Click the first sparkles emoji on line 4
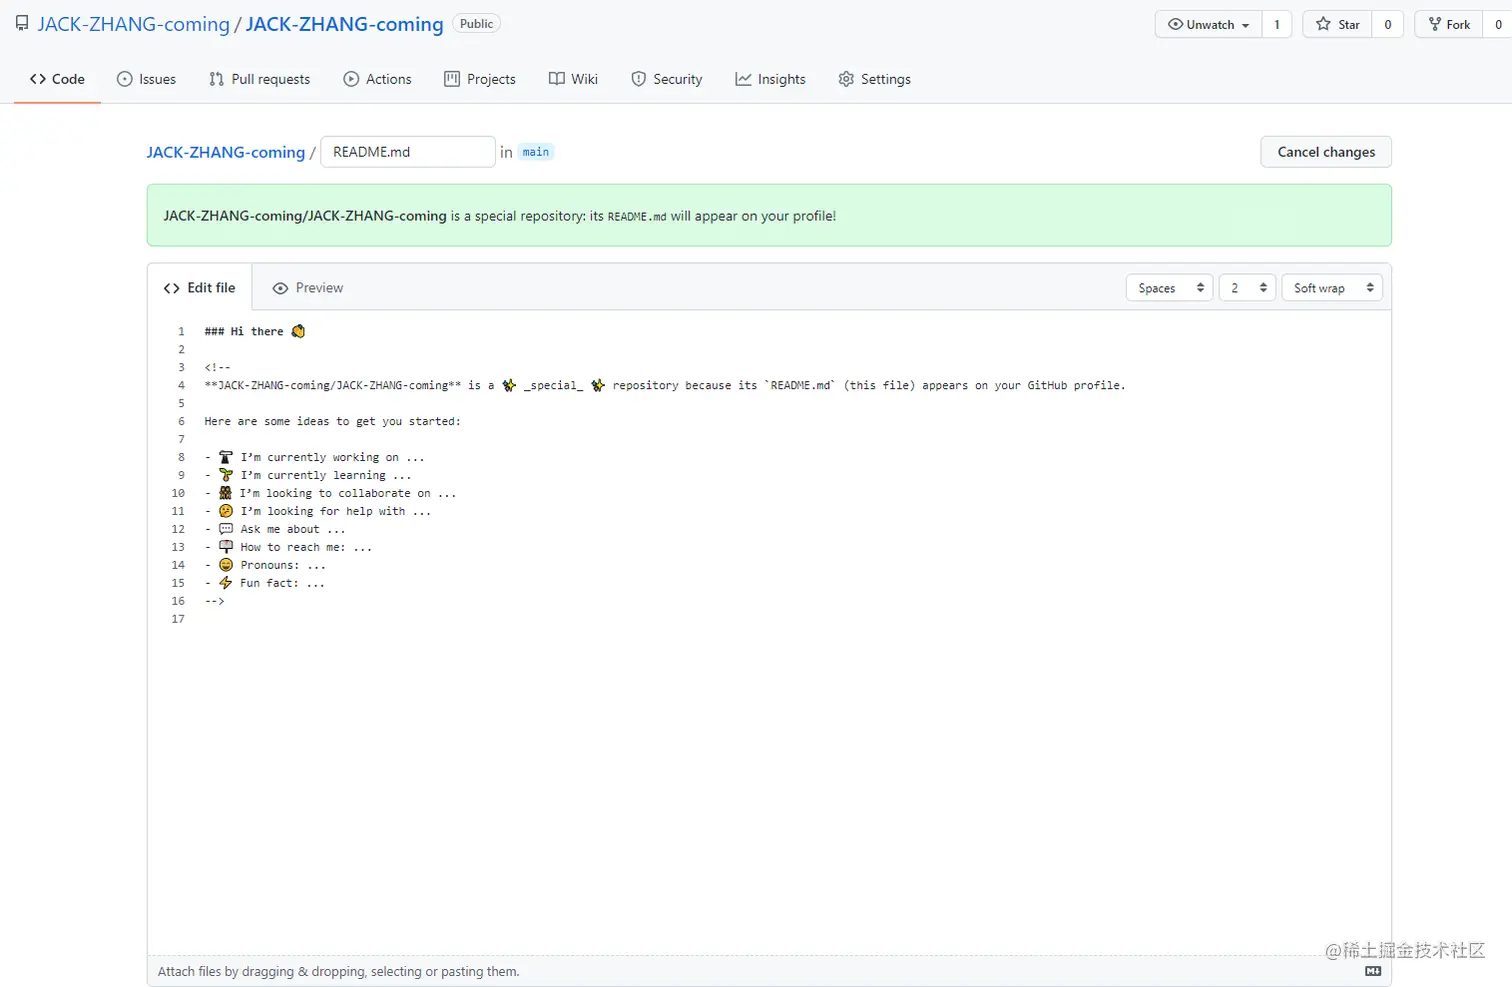The height and width of the screenshot is (987, 1512). pyautogui.click(x=509, y=385)
